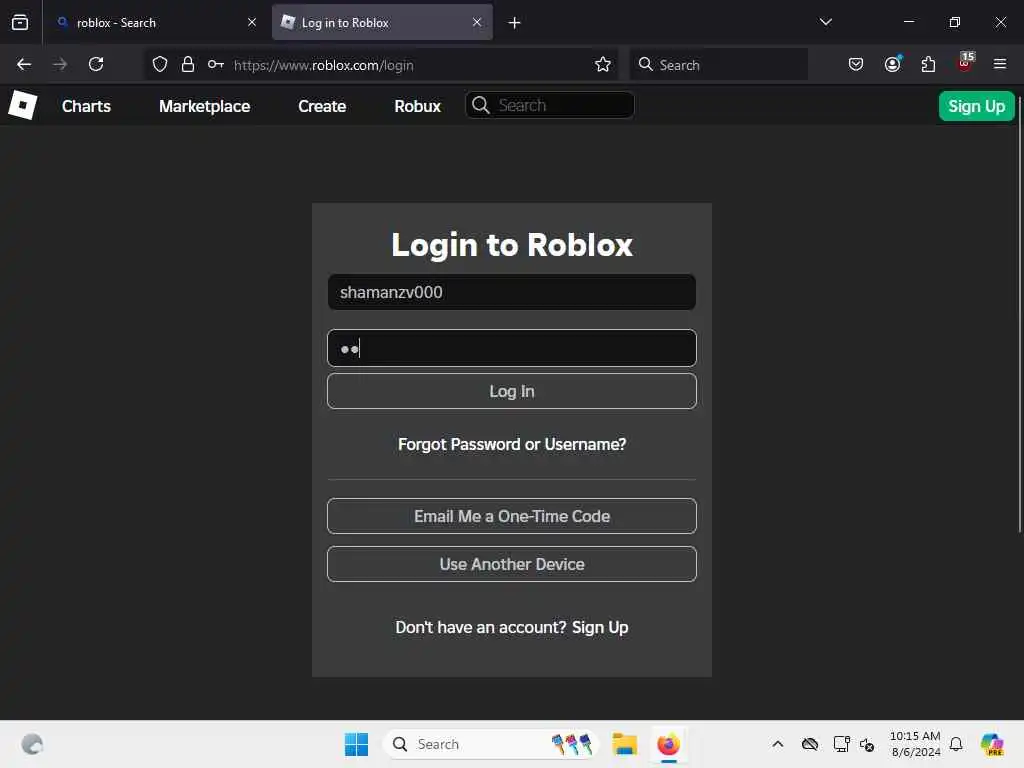Screen dimensions: 1024x768
Task: Click the padlock site security icon
Action: pyautogui.click(x=188, y=64)
